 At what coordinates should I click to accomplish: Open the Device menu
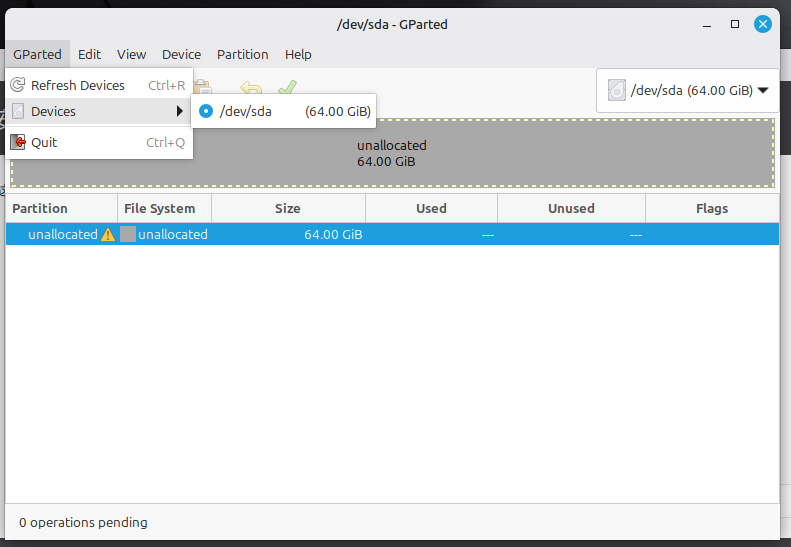click(x=181, y=54)
